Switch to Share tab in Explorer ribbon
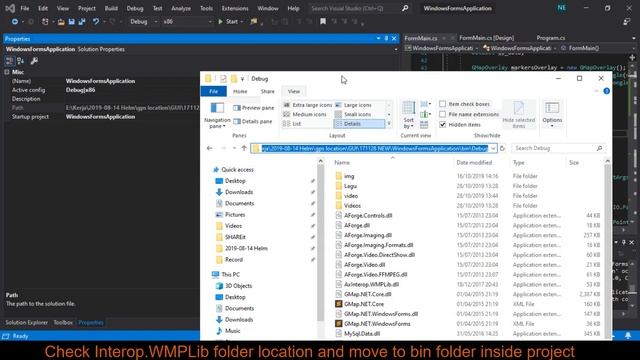This screenshot has height=360, width=640. (267, 91)
